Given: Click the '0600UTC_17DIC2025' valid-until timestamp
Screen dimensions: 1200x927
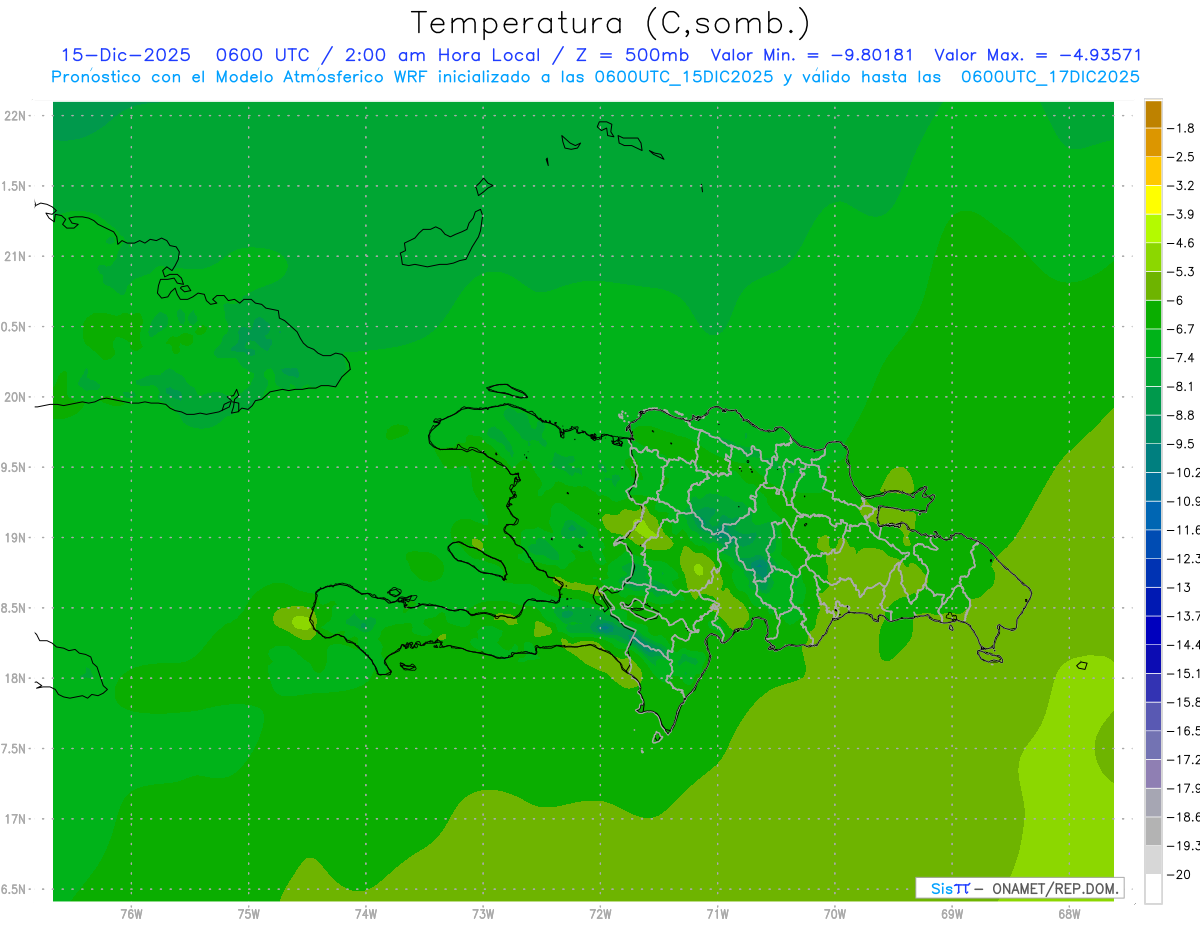Looking at the screenshot, I should [x=1050, y=77].
